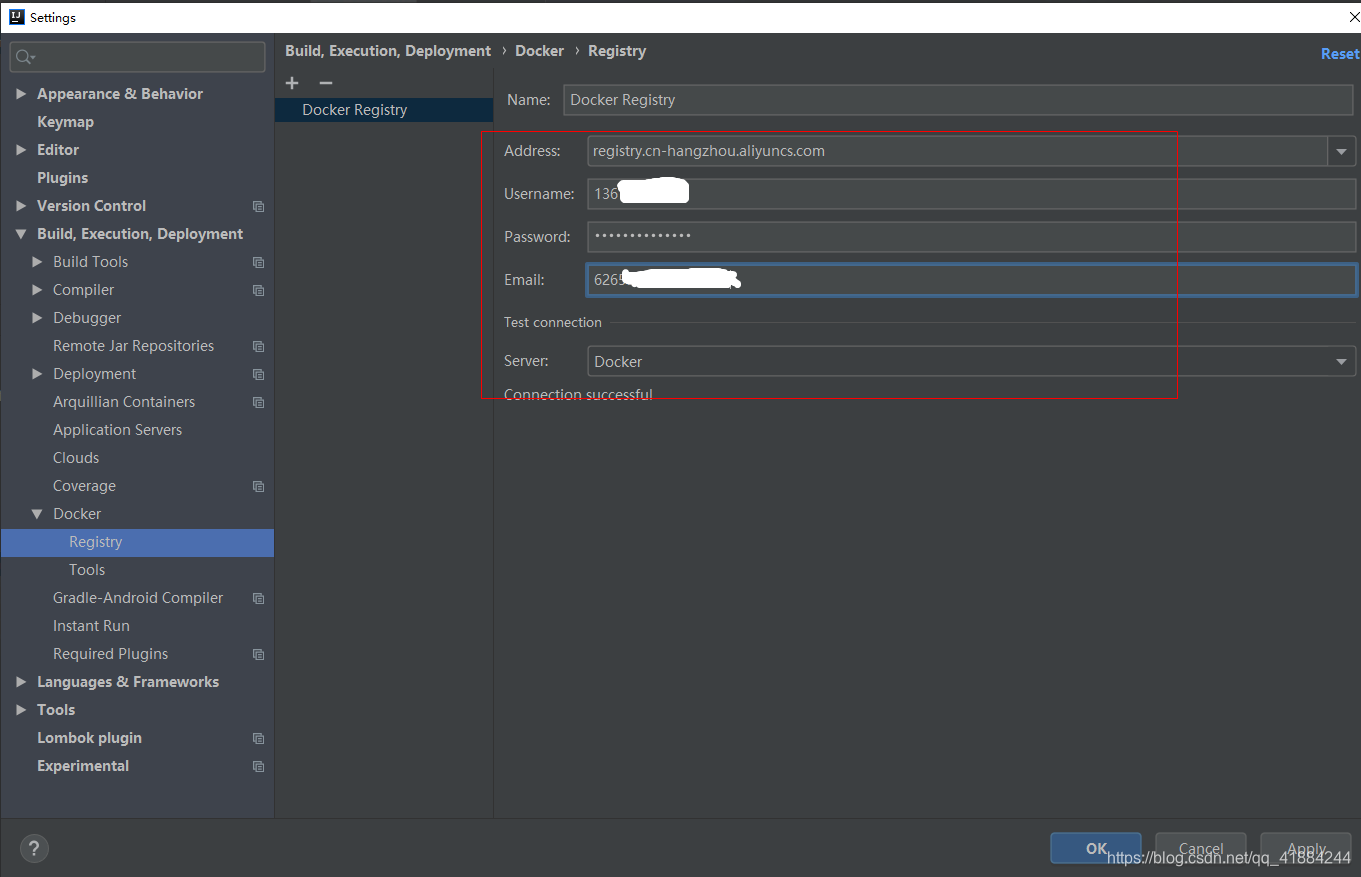Click the project-level icon beside Deployment
This screenshot has width=1361, height=877.
[258, 374]
